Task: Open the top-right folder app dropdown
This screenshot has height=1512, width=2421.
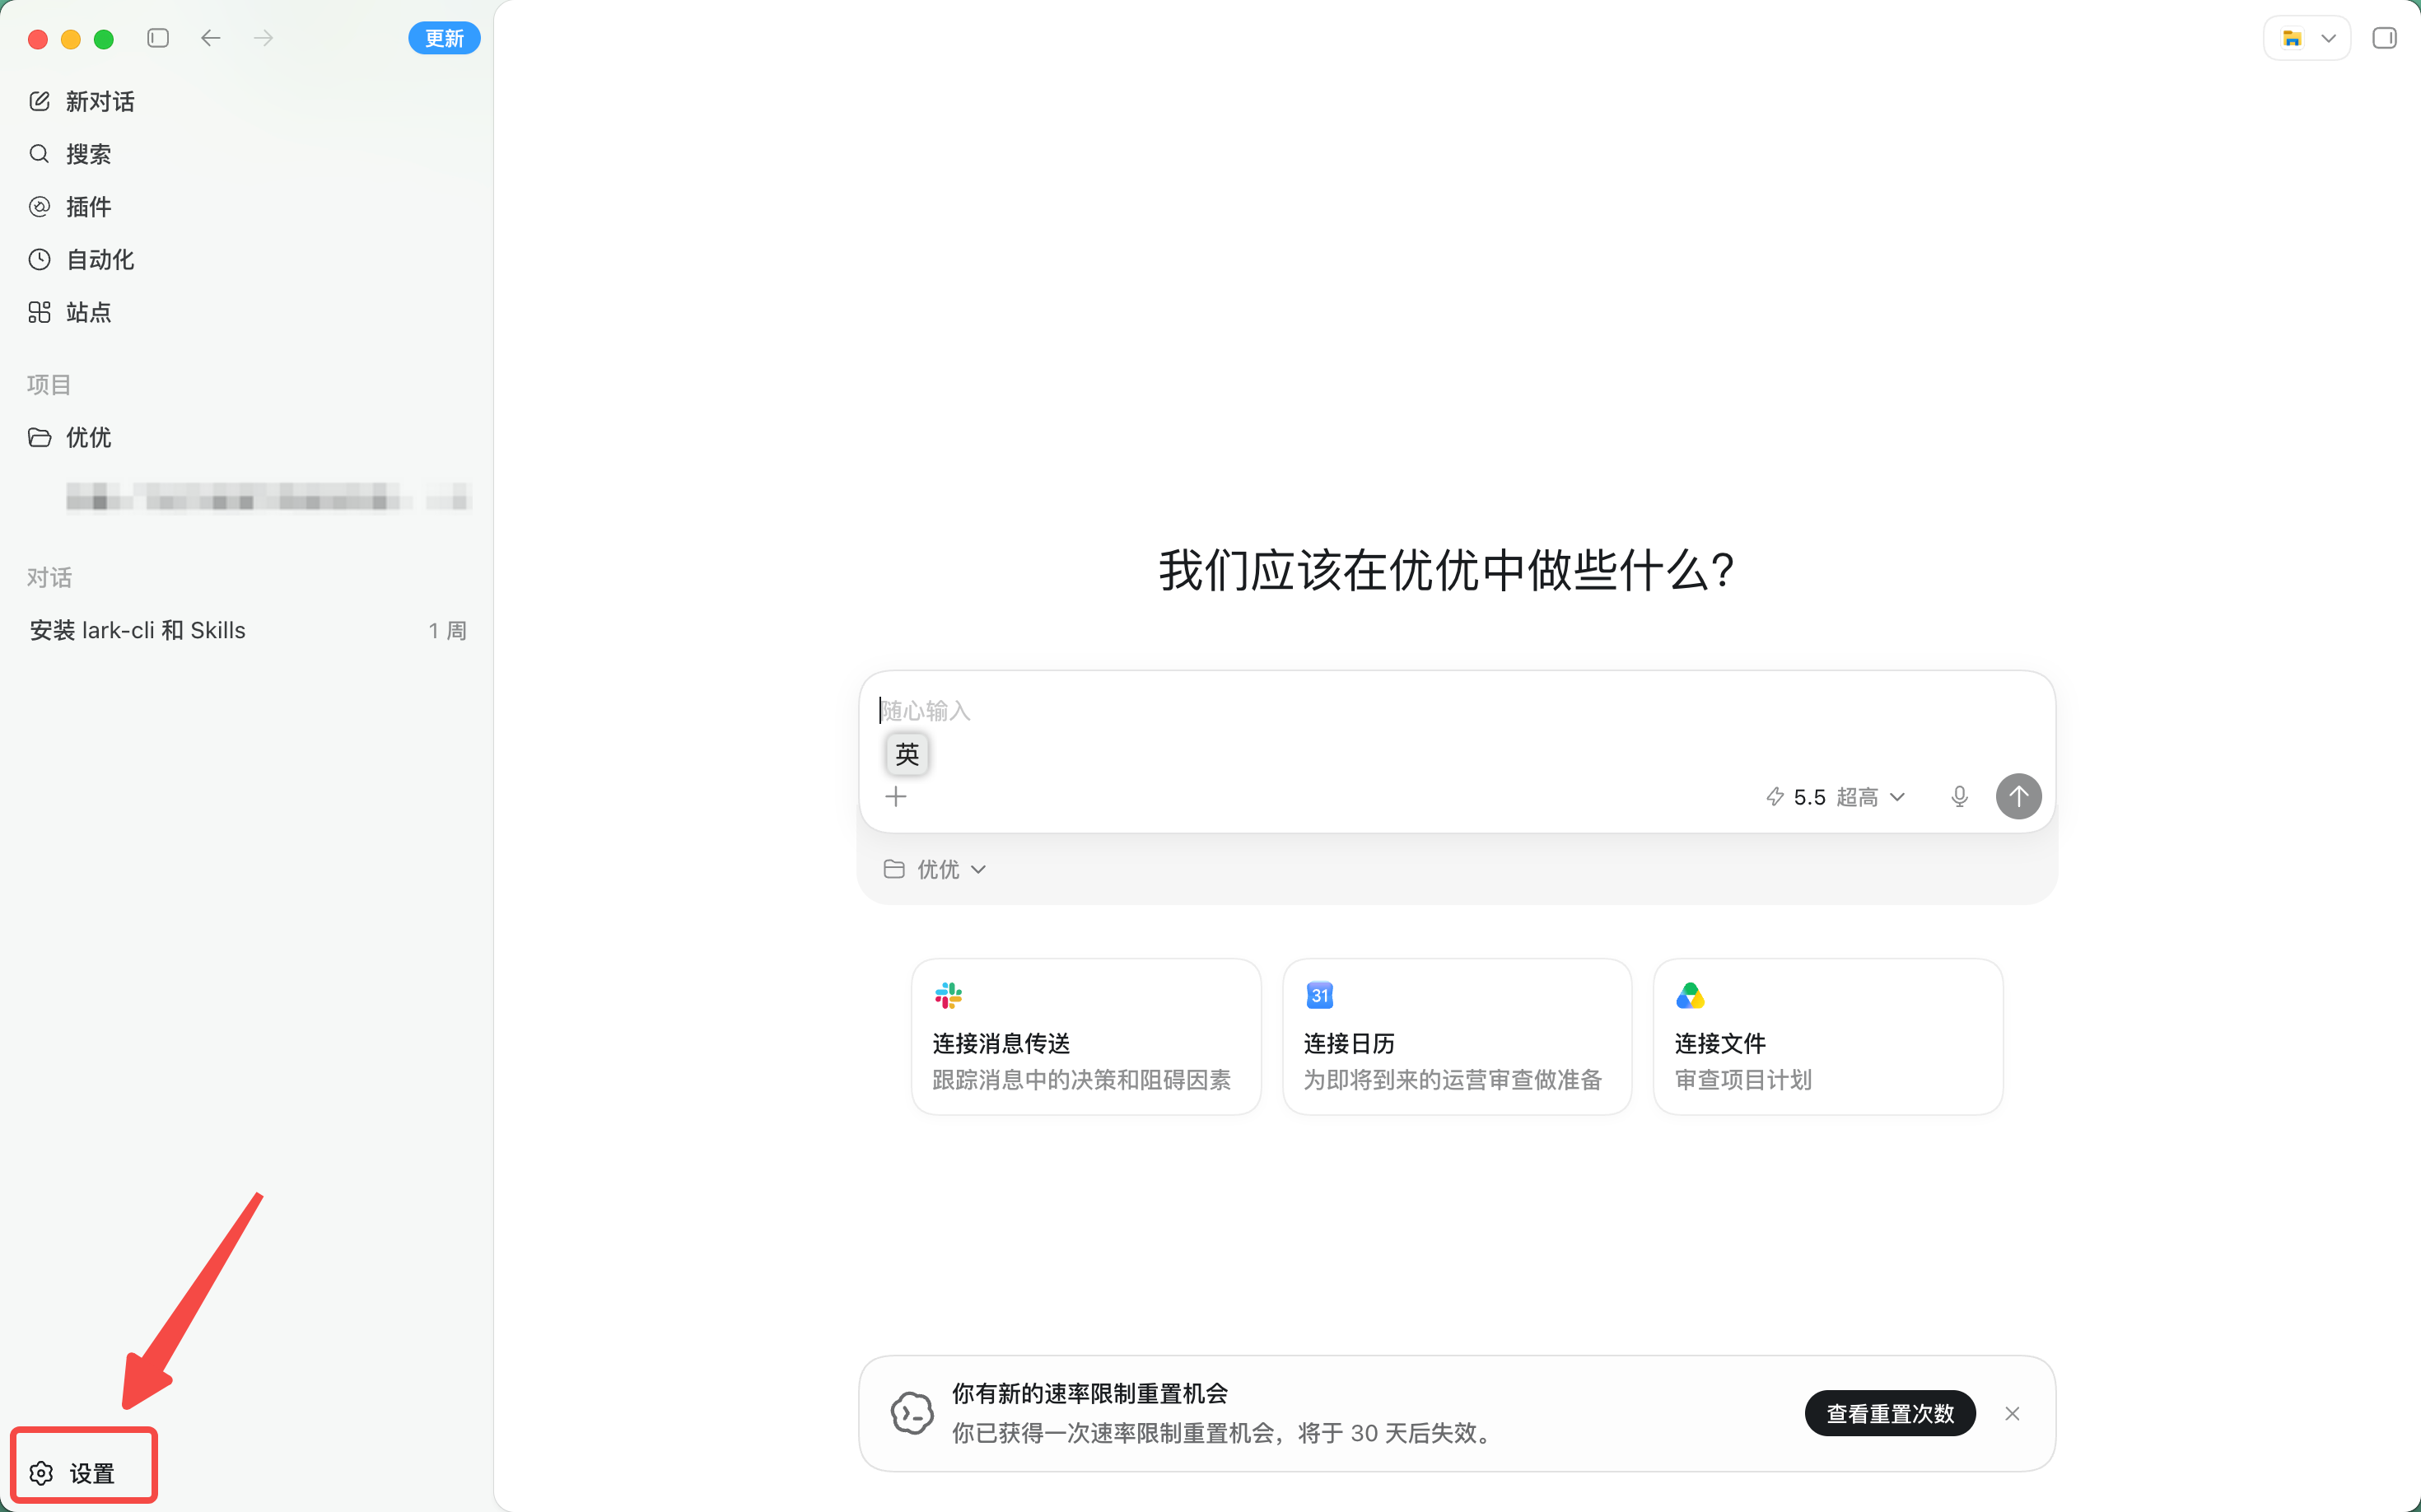Action: (x=2307, y=38)
